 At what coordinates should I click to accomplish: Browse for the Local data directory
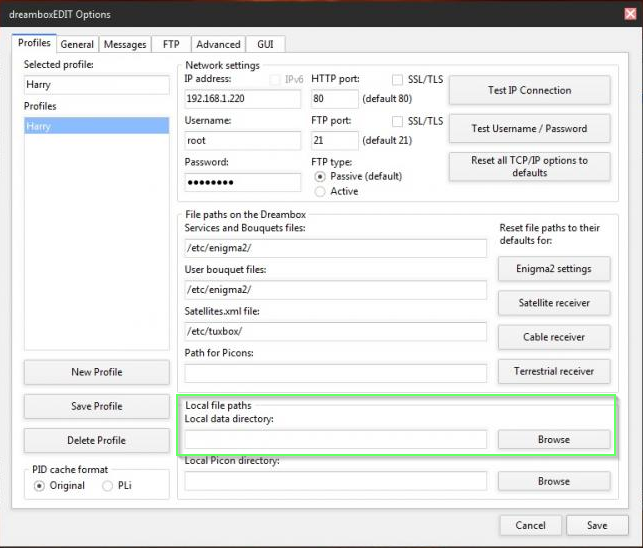click(554, 439)
